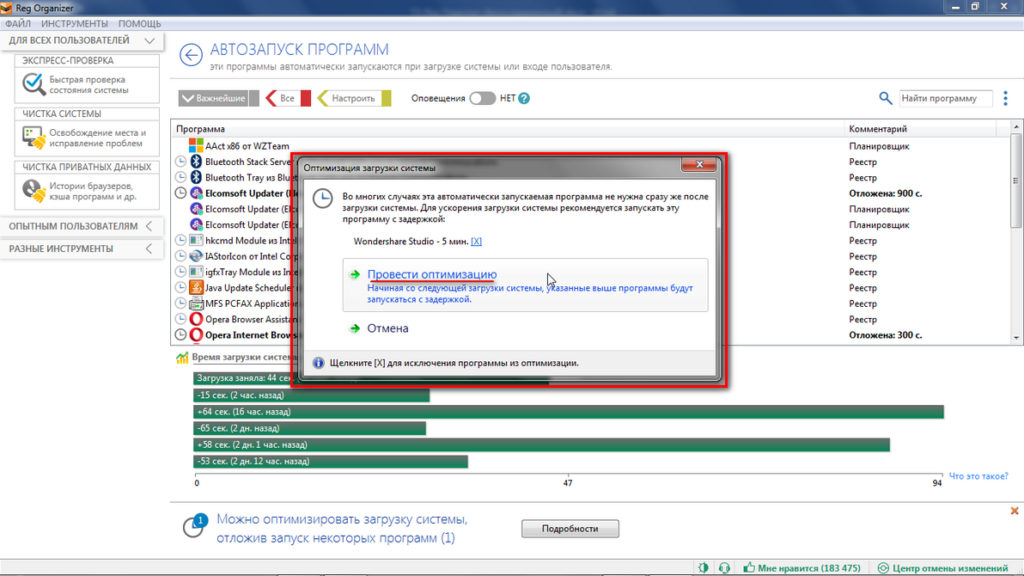
Task: Open Undo Changes Center link
Action: click(x=950, y=568)
